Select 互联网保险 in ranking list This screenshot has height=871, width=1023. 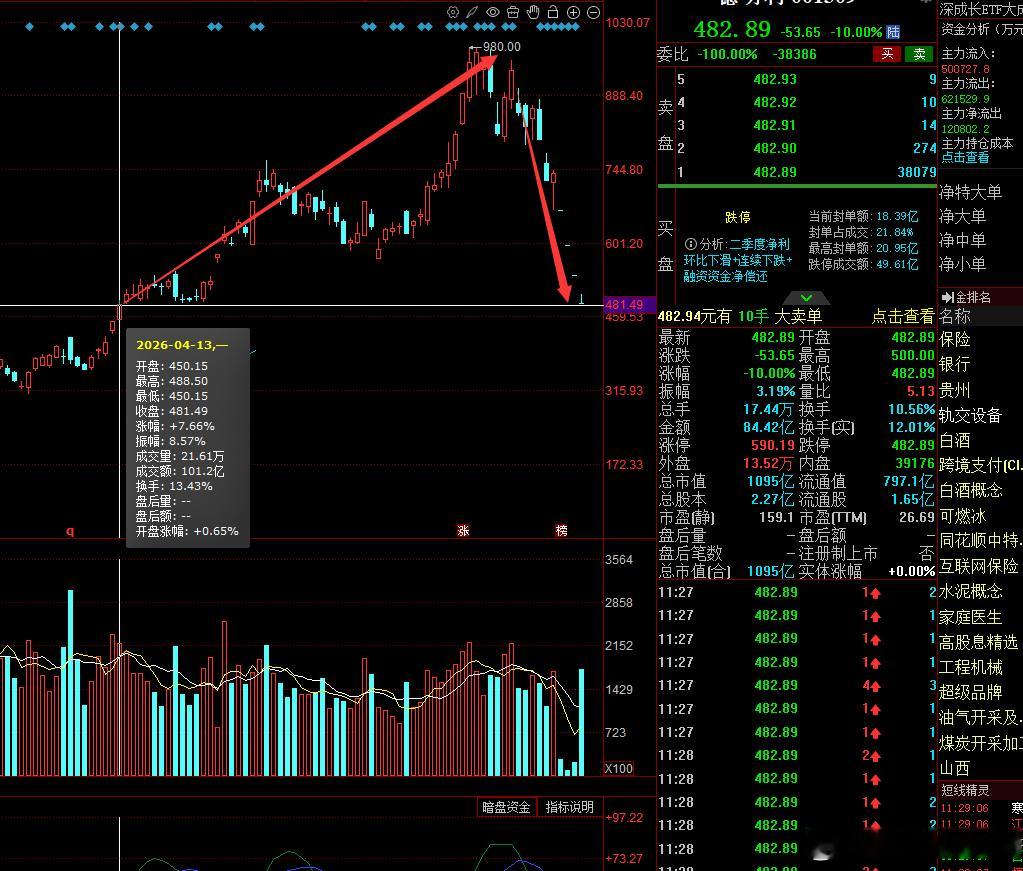(x=978, y=566)
